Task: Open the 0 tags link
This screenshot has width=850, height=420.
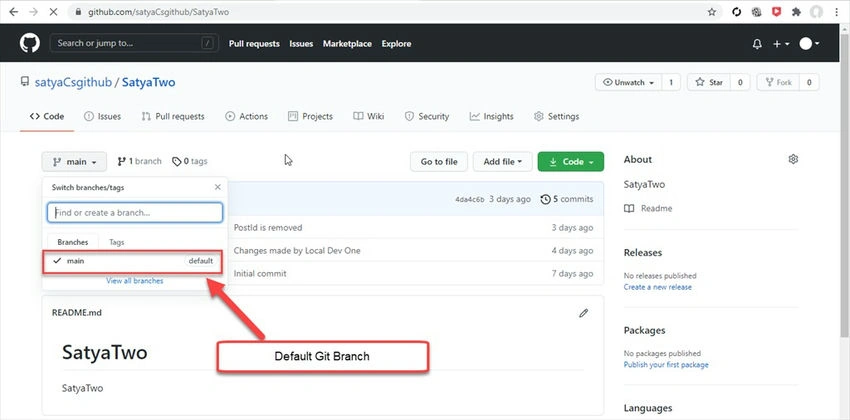Action: click(x=190, y=161)
